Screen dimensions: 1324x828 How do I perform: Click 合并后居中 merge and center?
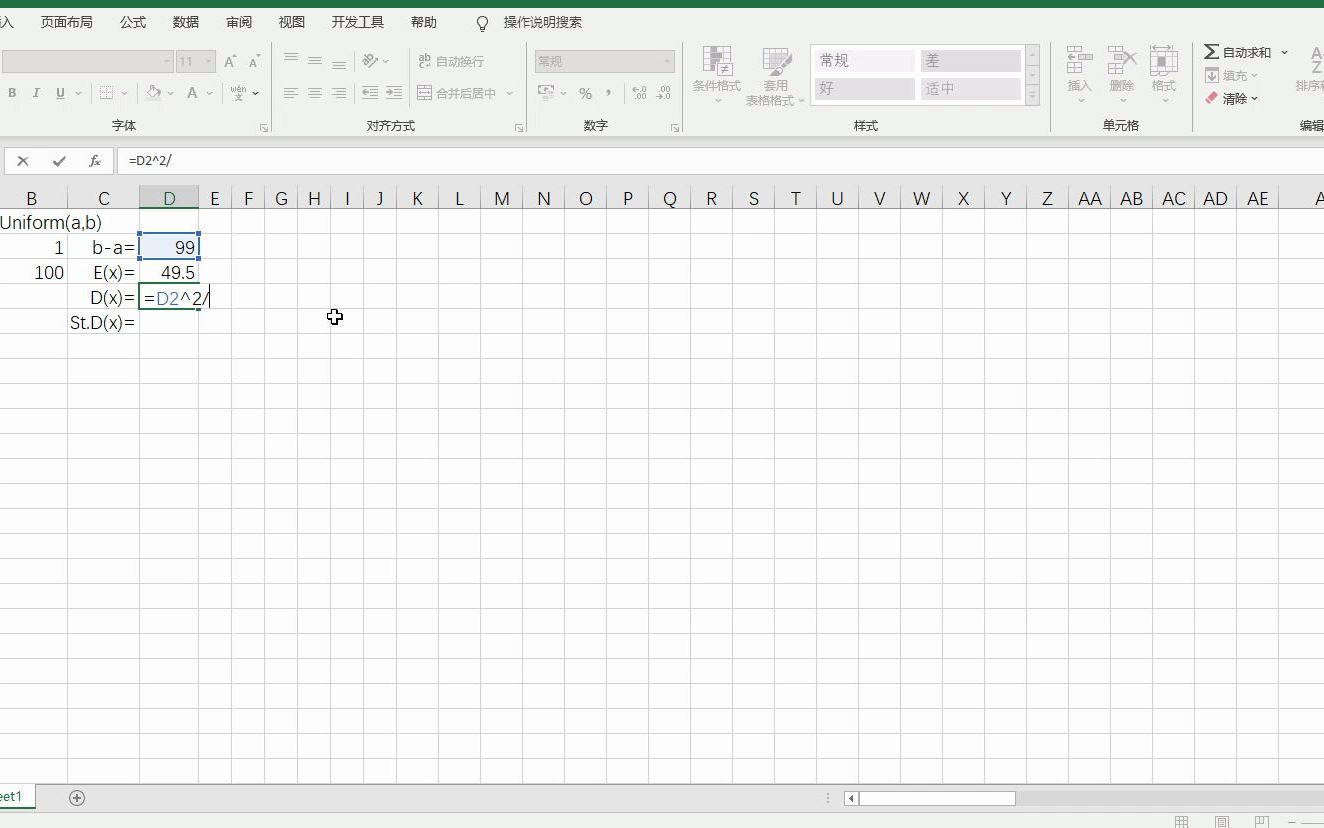tap(457, 93)
